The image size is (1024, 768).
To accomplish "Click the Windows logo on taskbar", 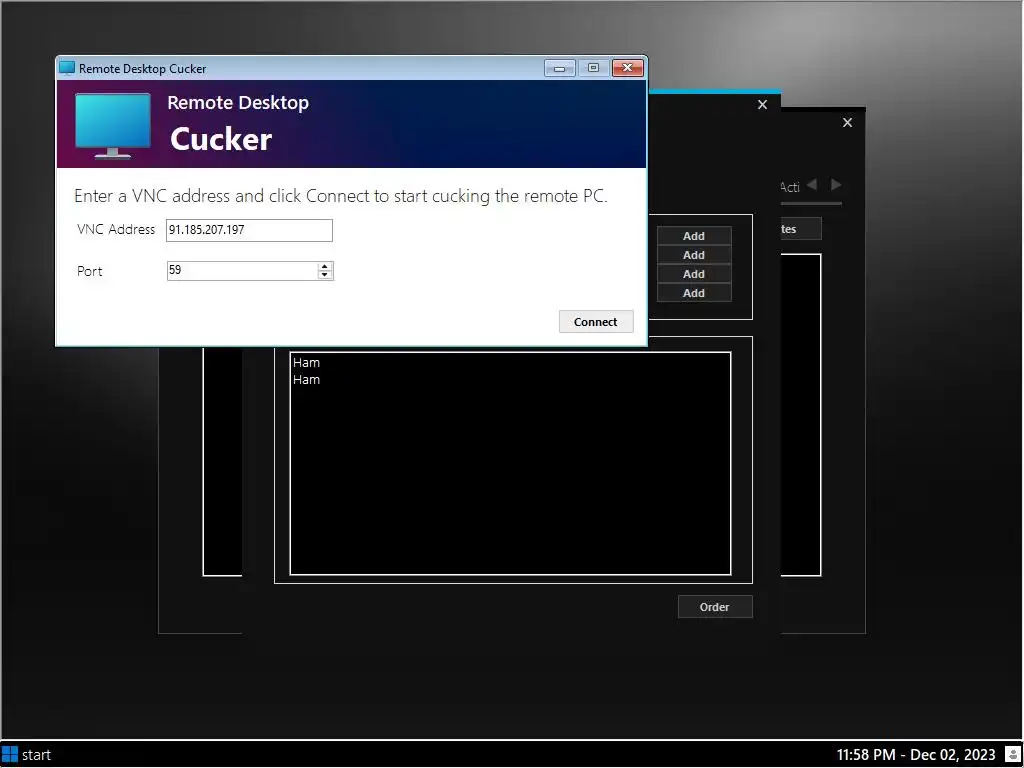I will (10, 755).
